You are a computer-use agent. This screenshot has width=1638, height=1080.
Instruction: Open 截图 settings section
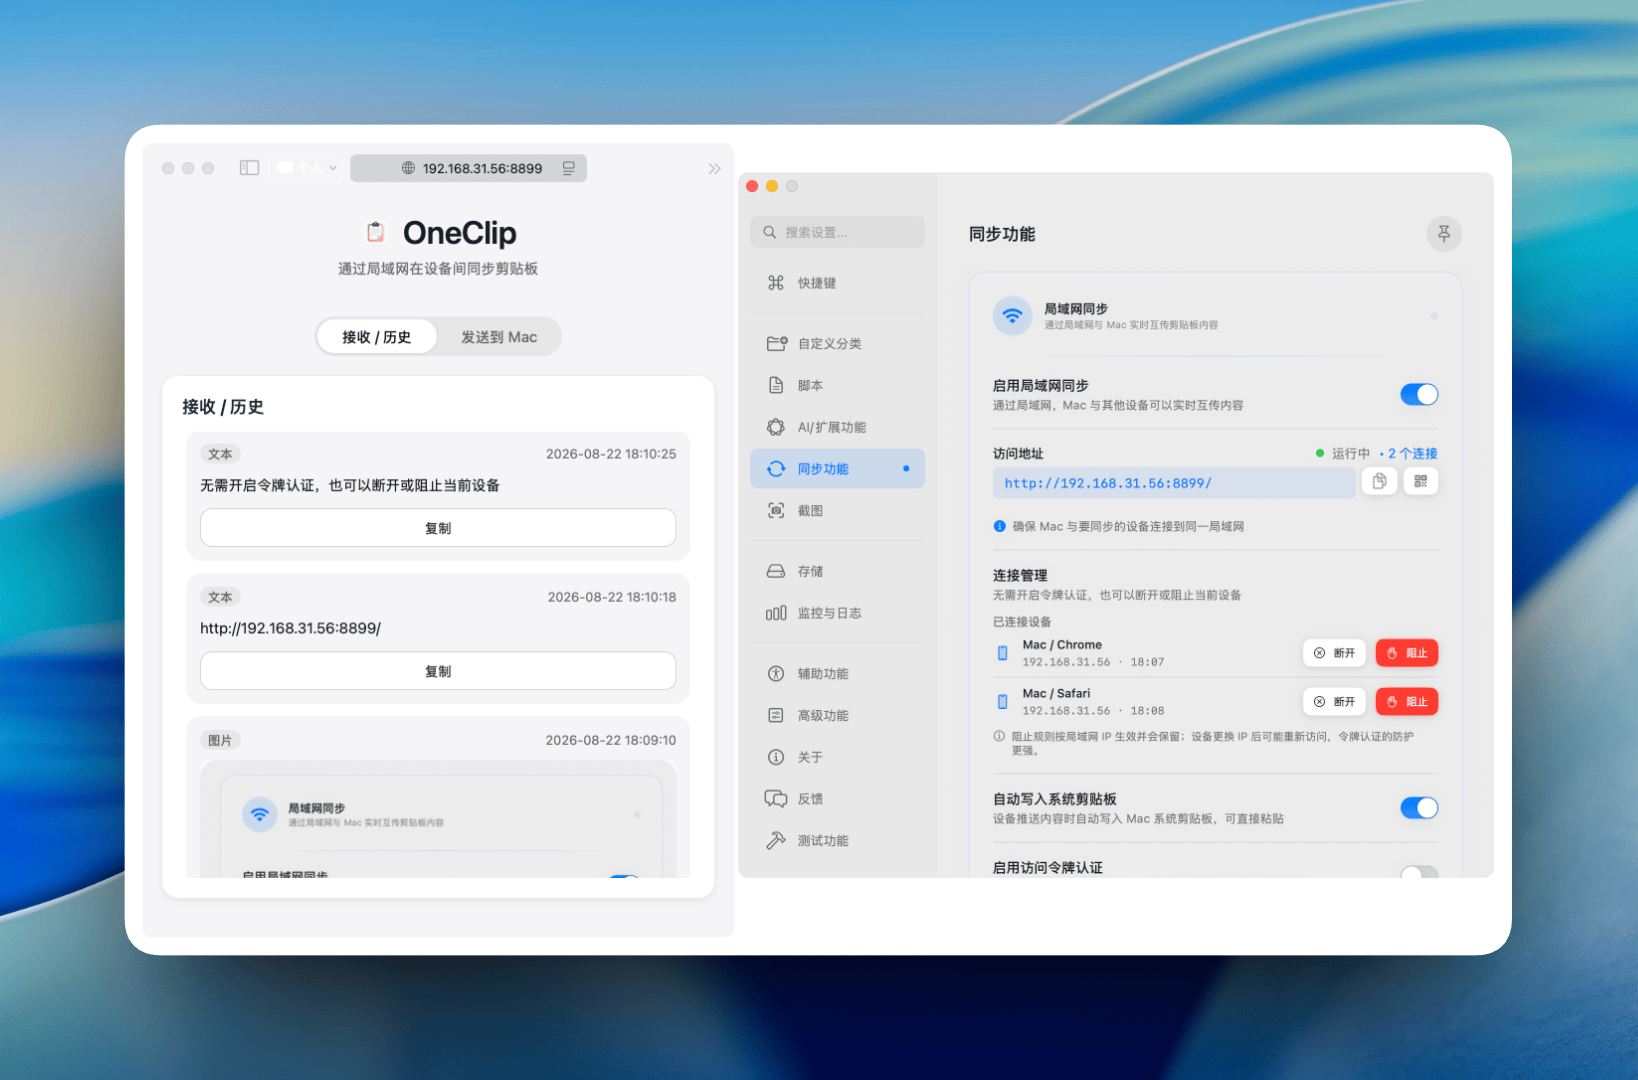pos(837,511)
